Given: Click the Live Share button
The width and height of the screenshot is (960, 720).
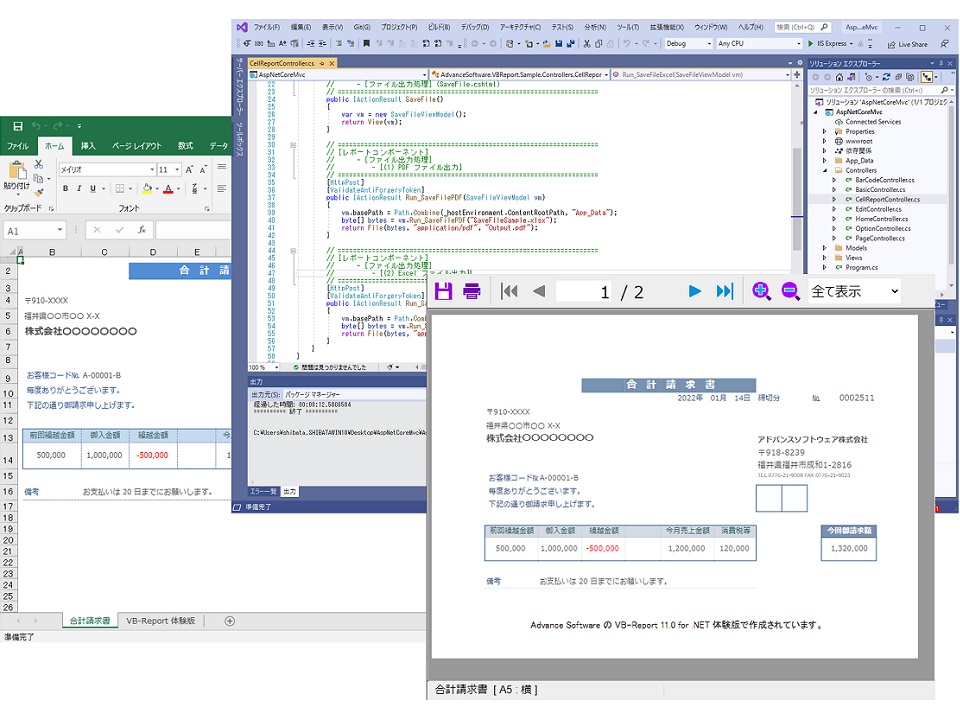Looking at the screenshot, I should (907, 44).
